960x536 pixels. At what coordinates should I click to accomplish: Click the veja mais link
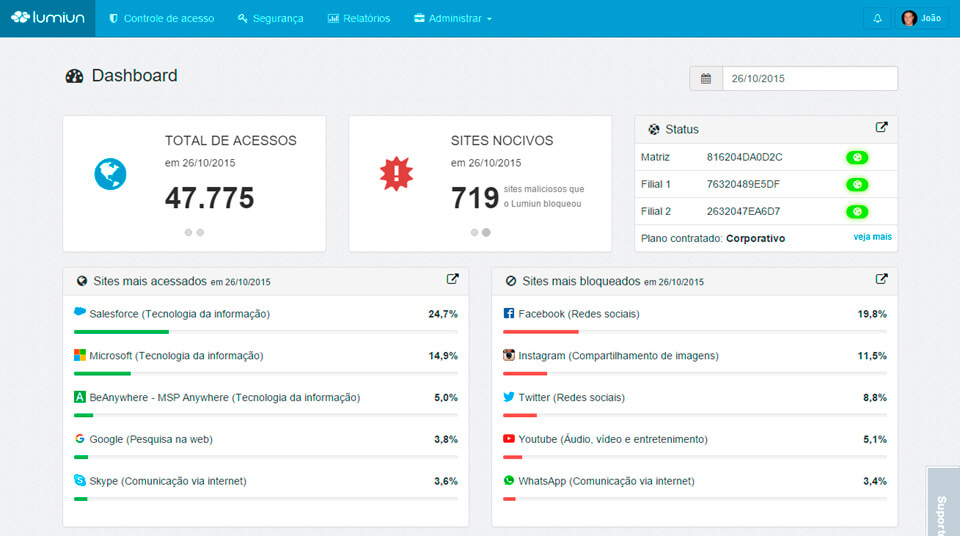pos(872,236)
